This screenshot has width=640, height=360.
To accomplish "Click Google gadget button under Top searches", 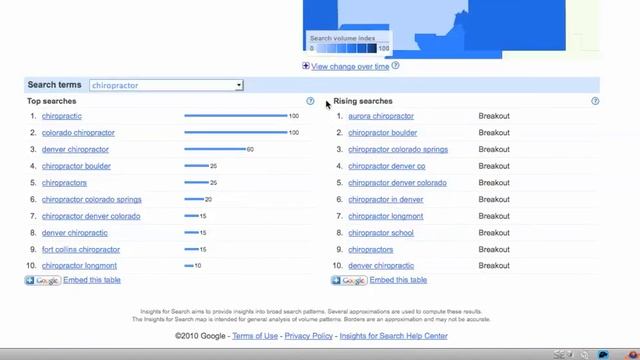I will [x=43, y=280].
